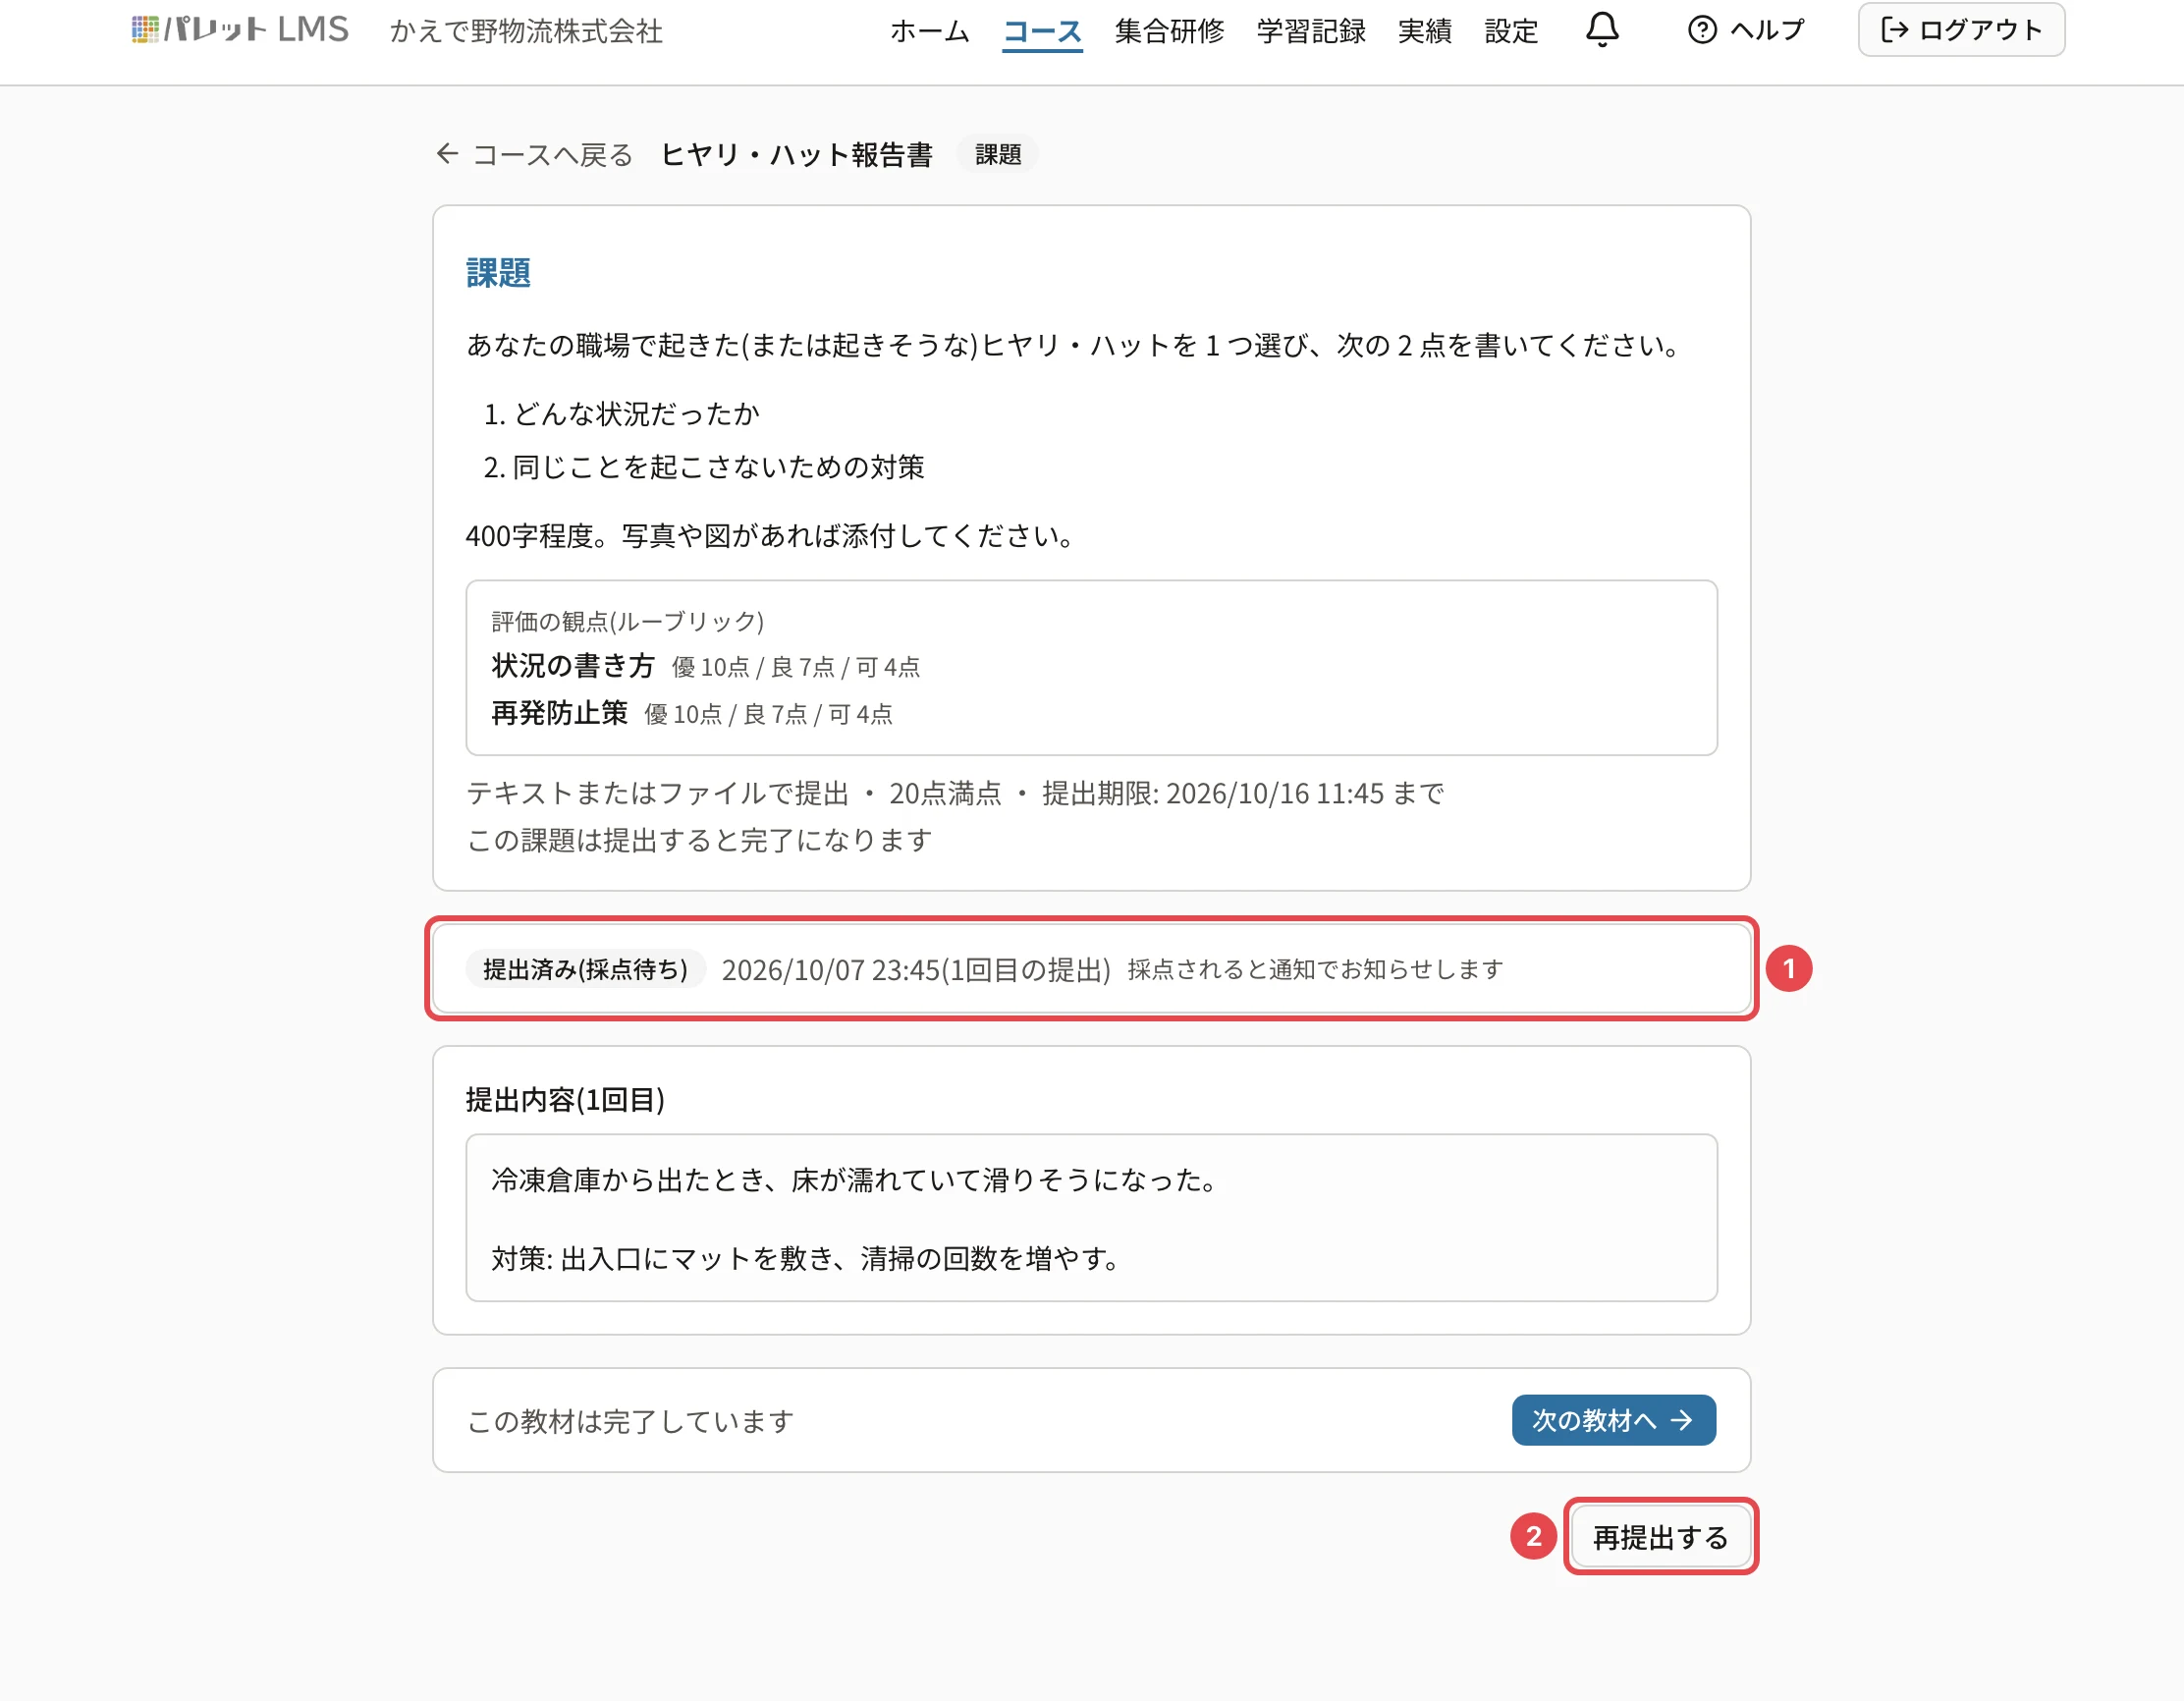Click the 次の教材へ button label
The width and height of the screenshot is (2184, 1701).
[1594, 1420]
